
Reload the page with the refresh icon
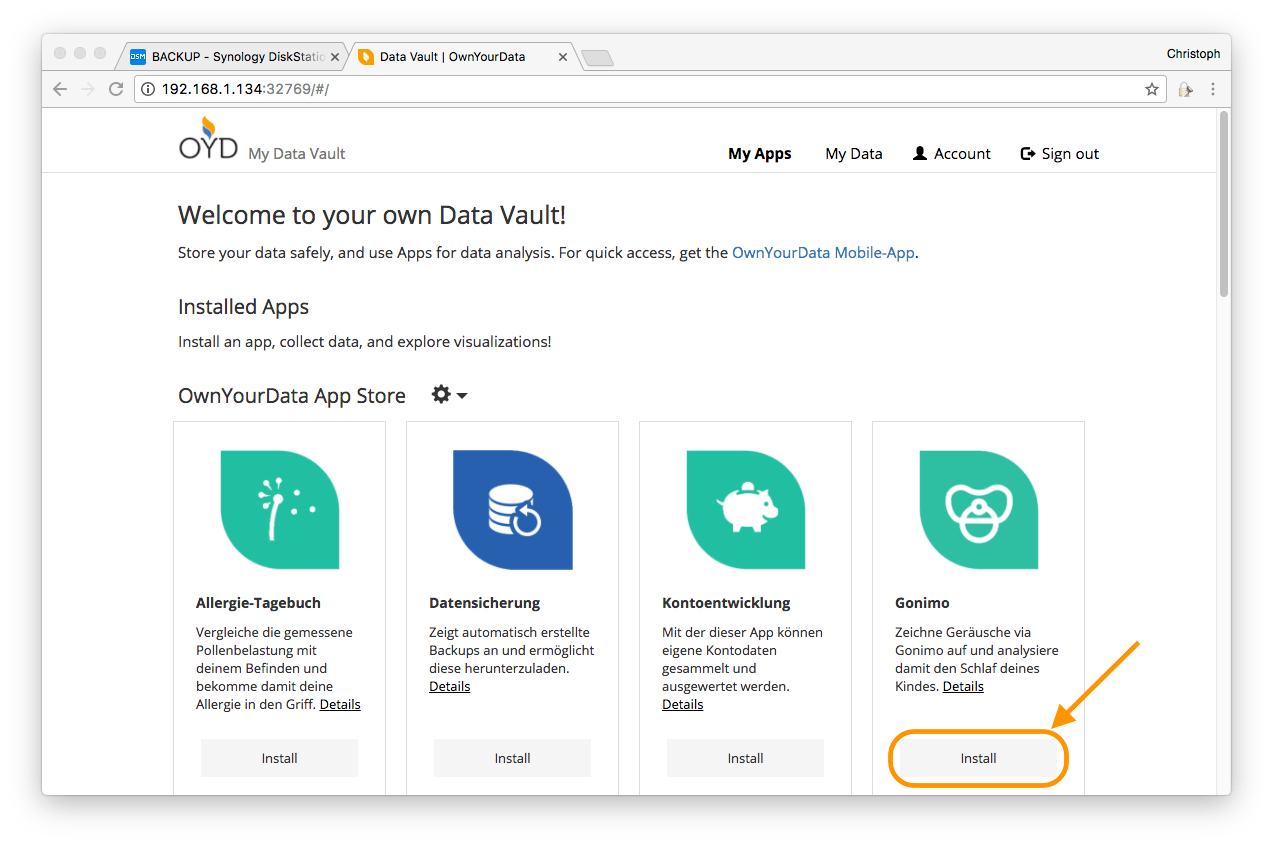pyautogui.click(x=115, y=89)
